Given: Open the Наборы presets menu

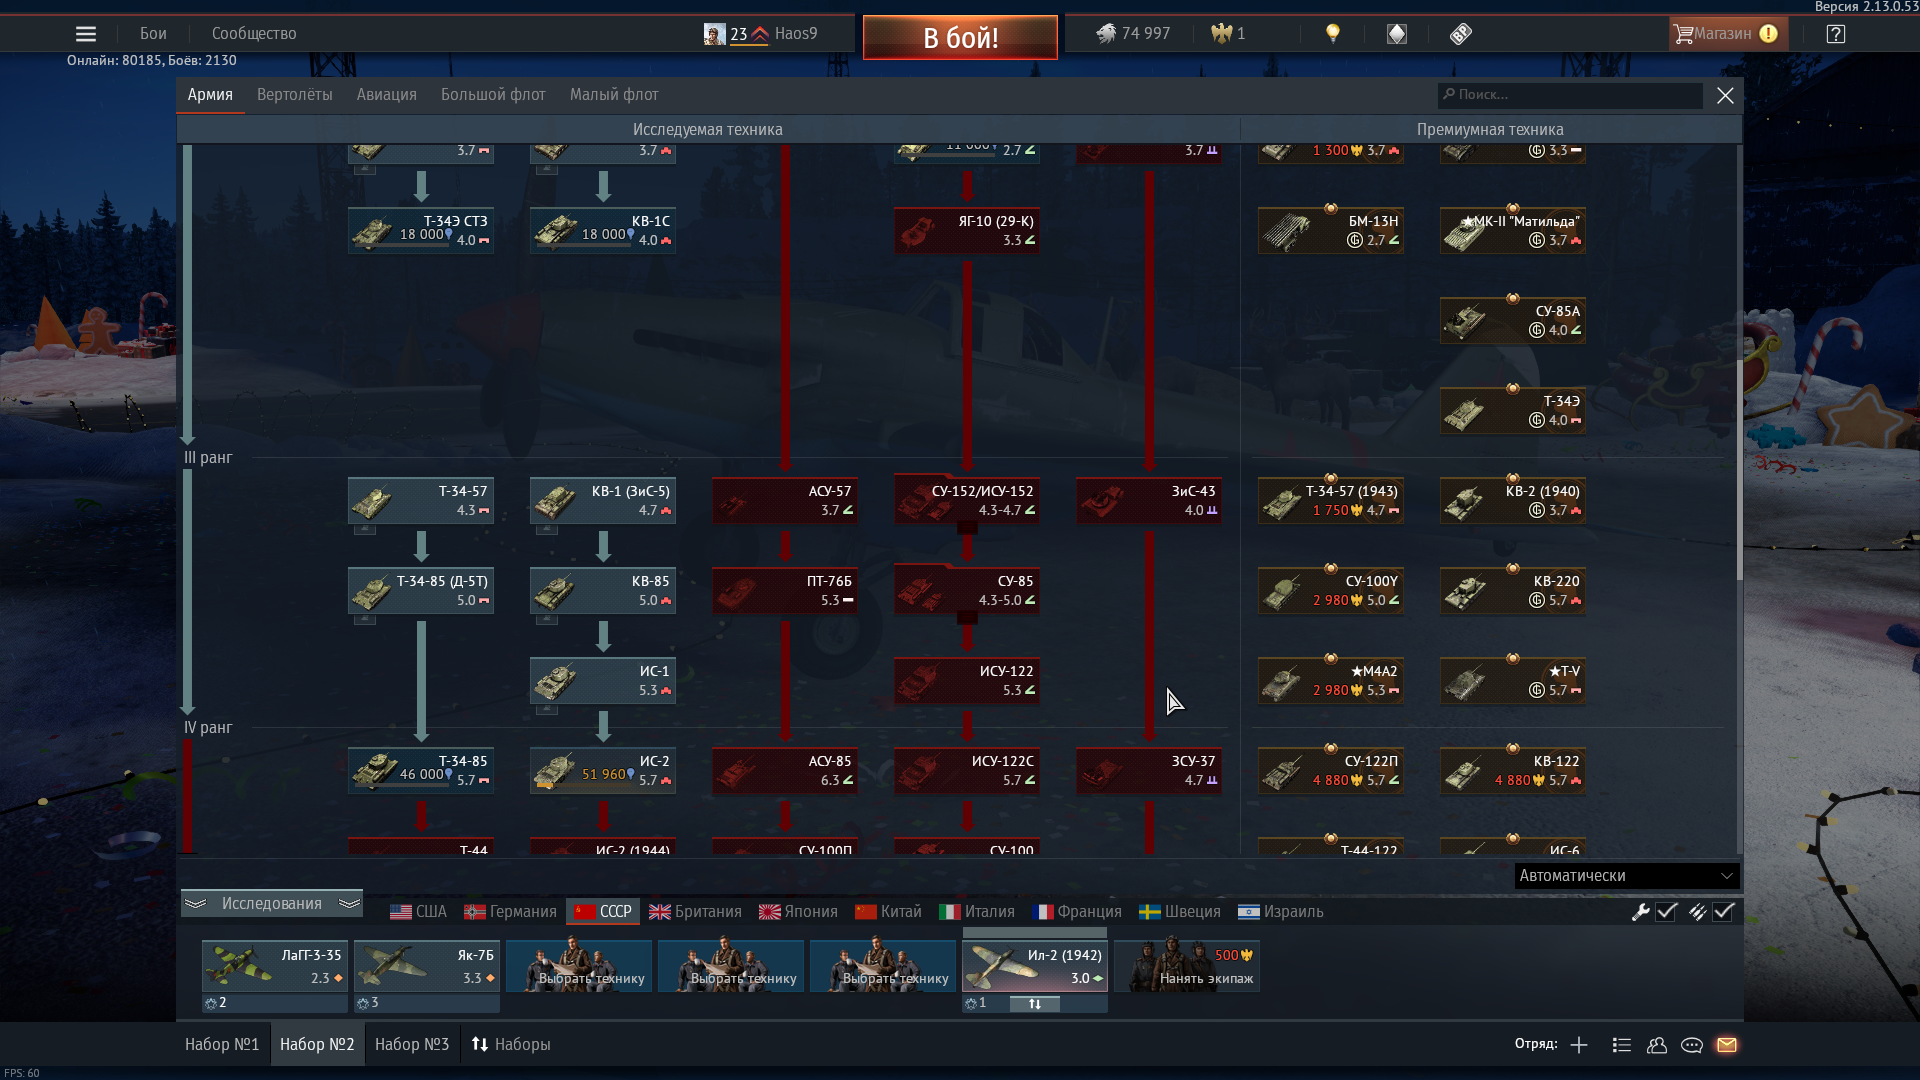Looking at the screenshot, I should (511, 1044).
